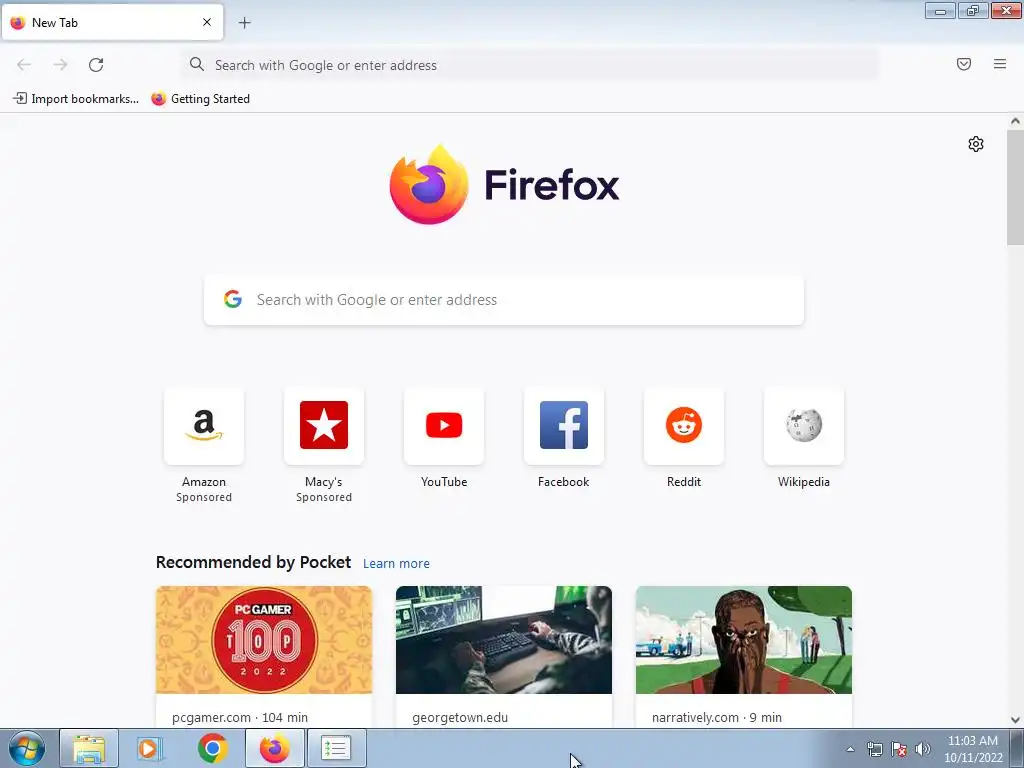Open the Firefox application menu
Viewport: 1024px width, 768px height.
click(x=1000, y=64)
